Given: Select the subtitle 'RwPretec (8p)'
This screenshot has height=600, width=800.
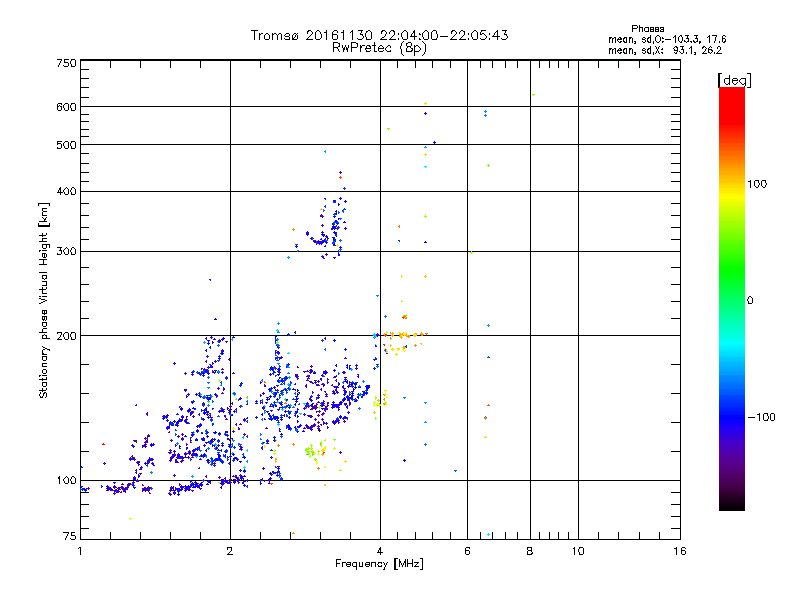Looking at the screenshot, I should (379, 48).
